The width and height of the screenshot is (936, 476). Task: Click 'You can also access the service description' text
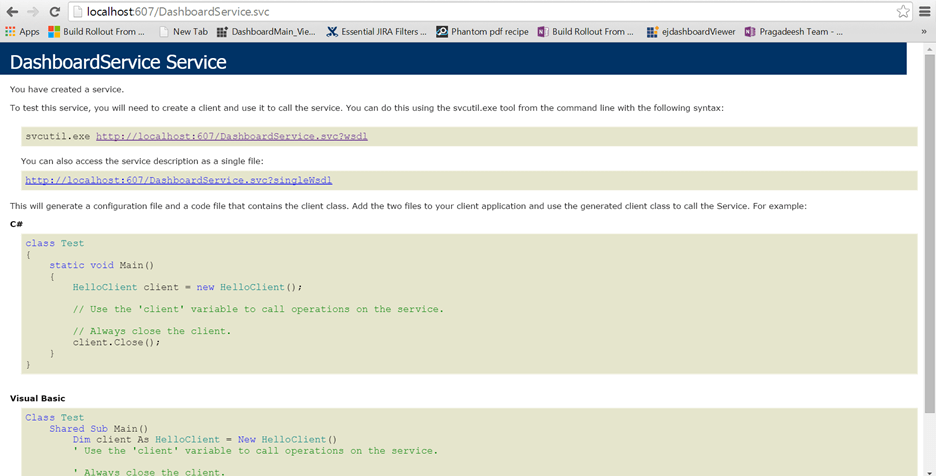[142, 161]
